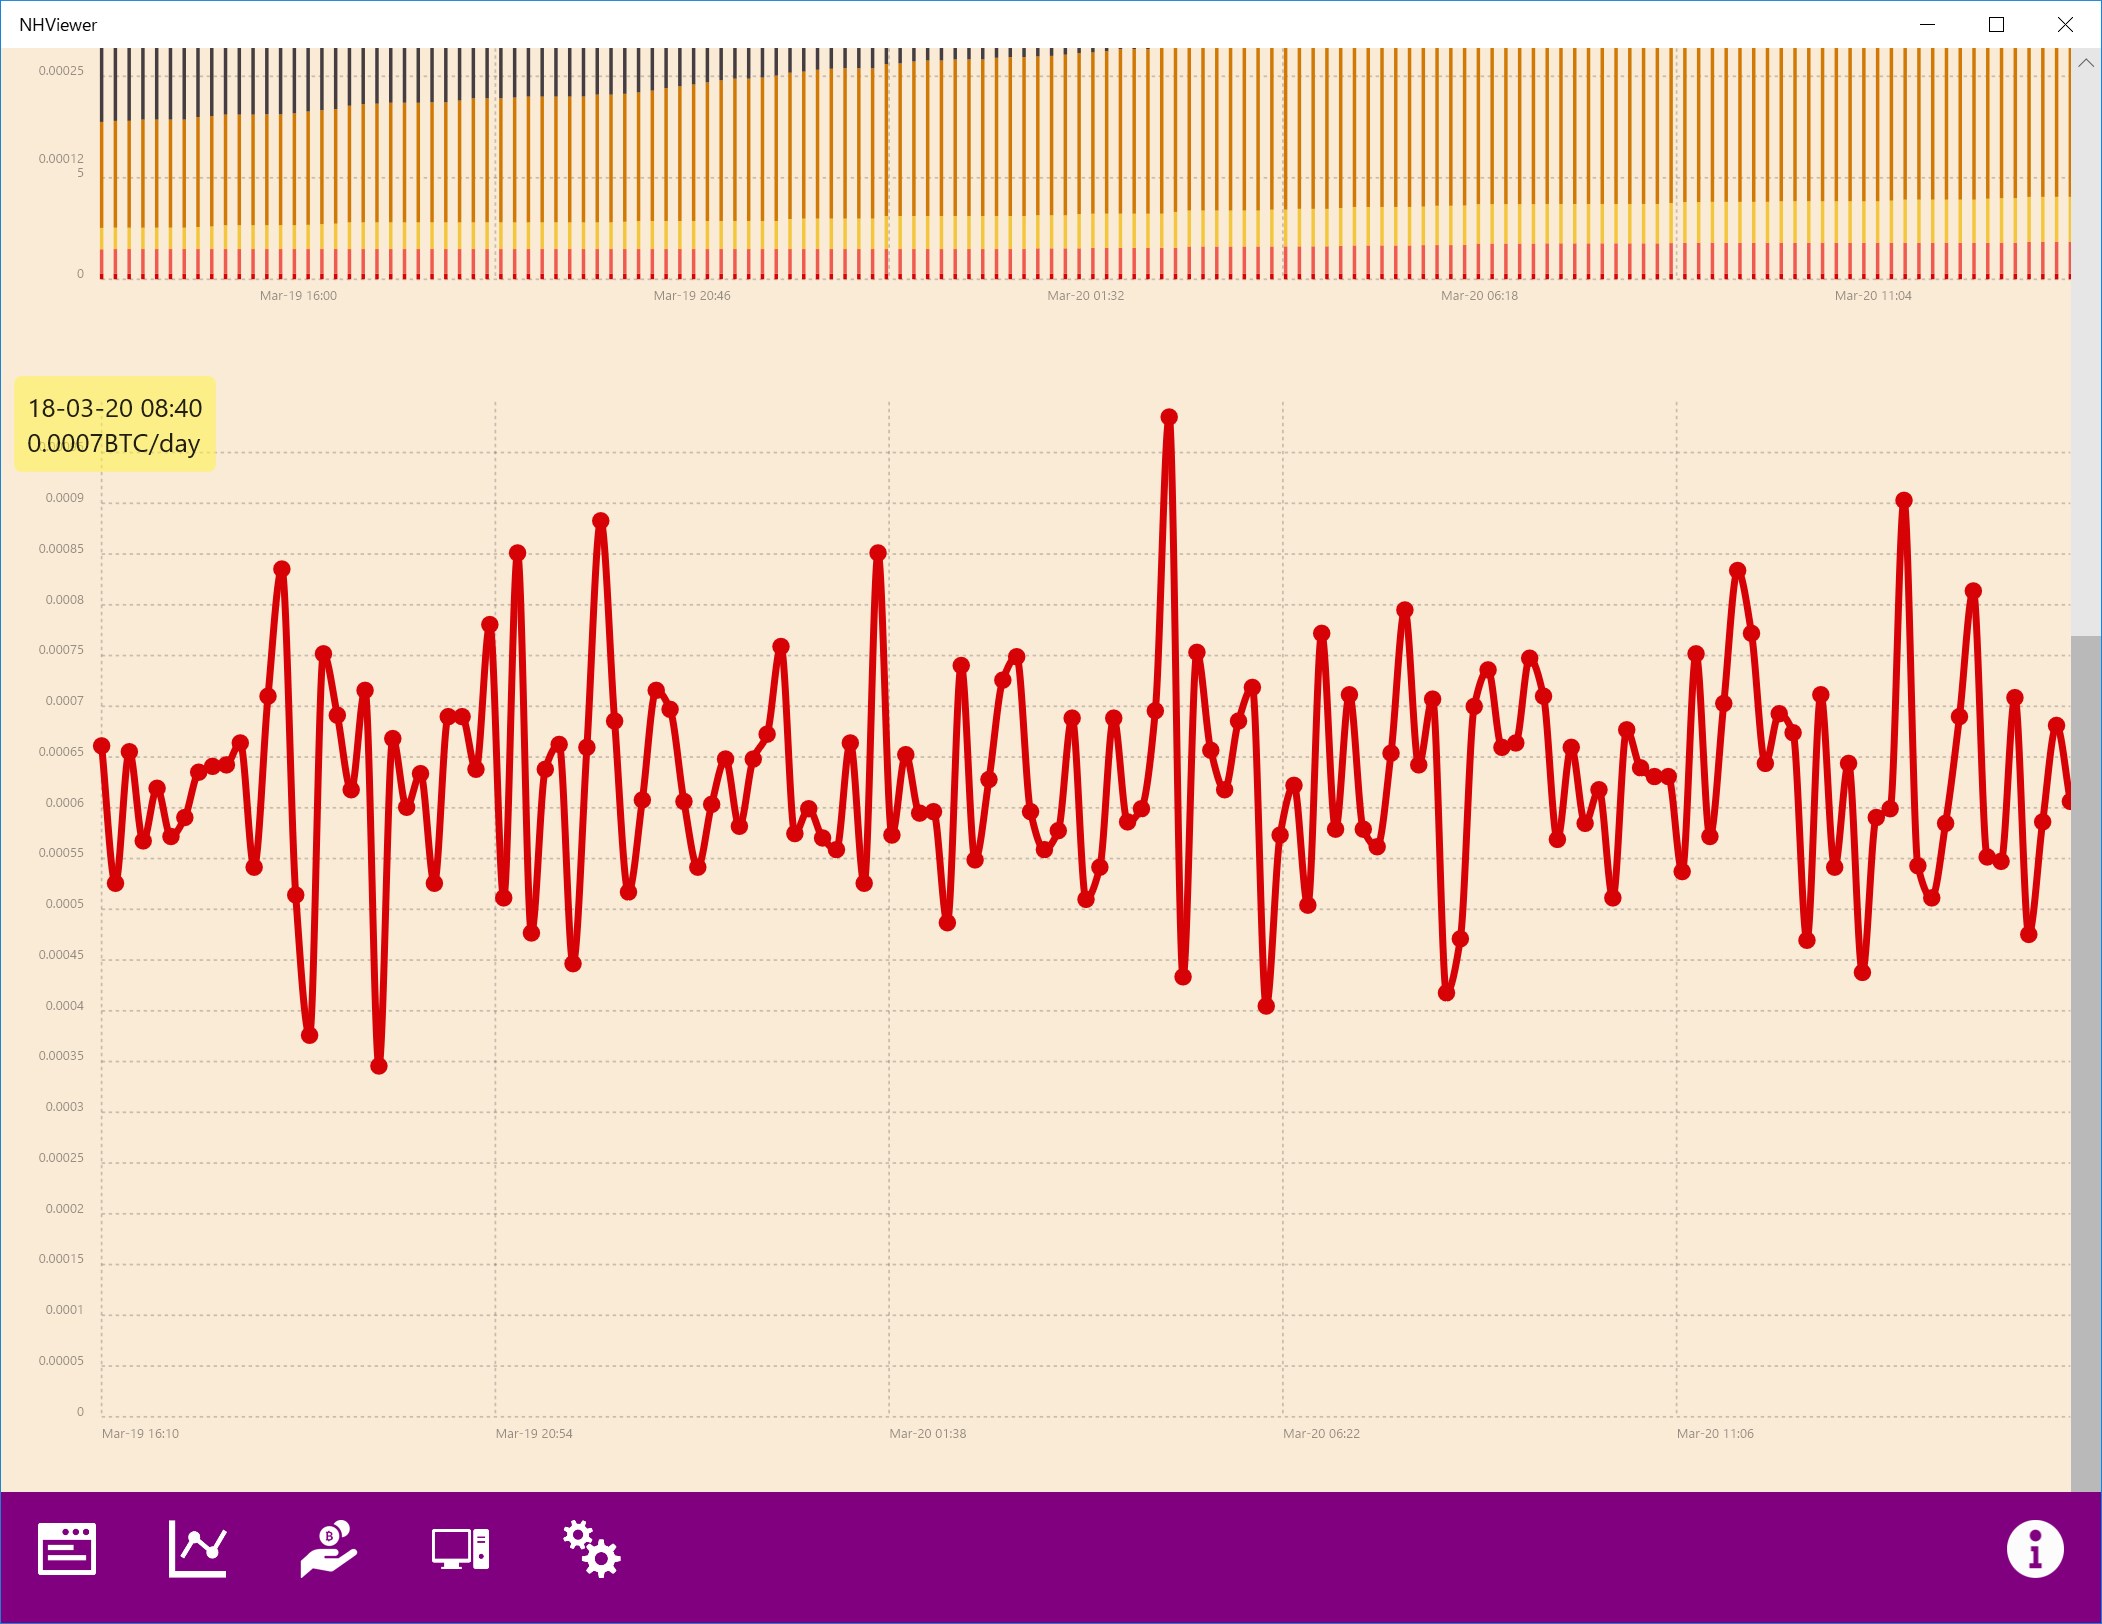Maximize the NHViewer window

pos(1996,25)
